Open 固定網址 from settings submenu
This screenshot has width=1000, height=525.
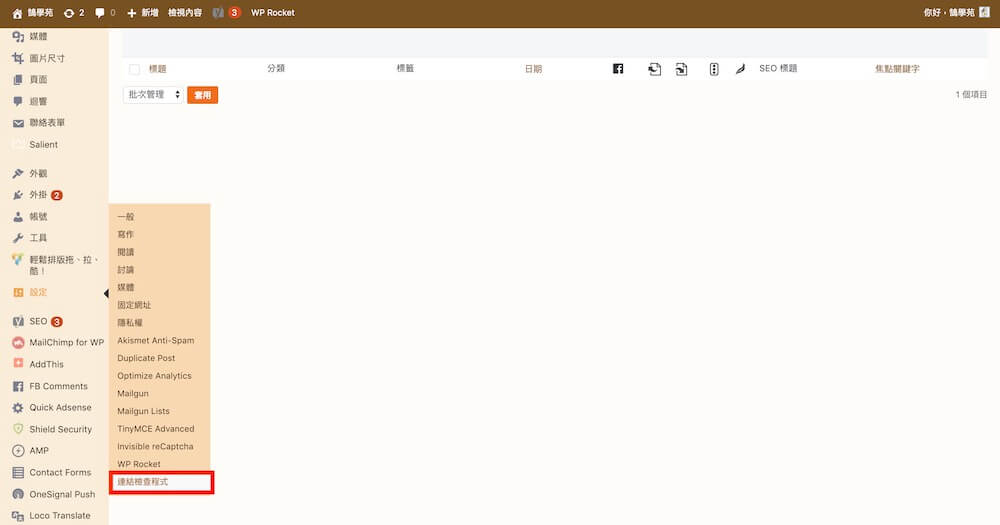134,305
